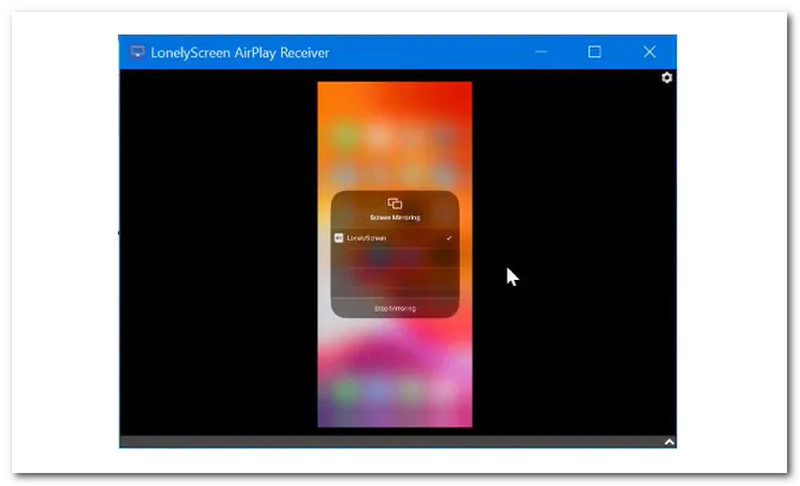Open LonelyScreen settings gear icon
Viewport: 800px width, 486px height.
[x=666, y=78]
